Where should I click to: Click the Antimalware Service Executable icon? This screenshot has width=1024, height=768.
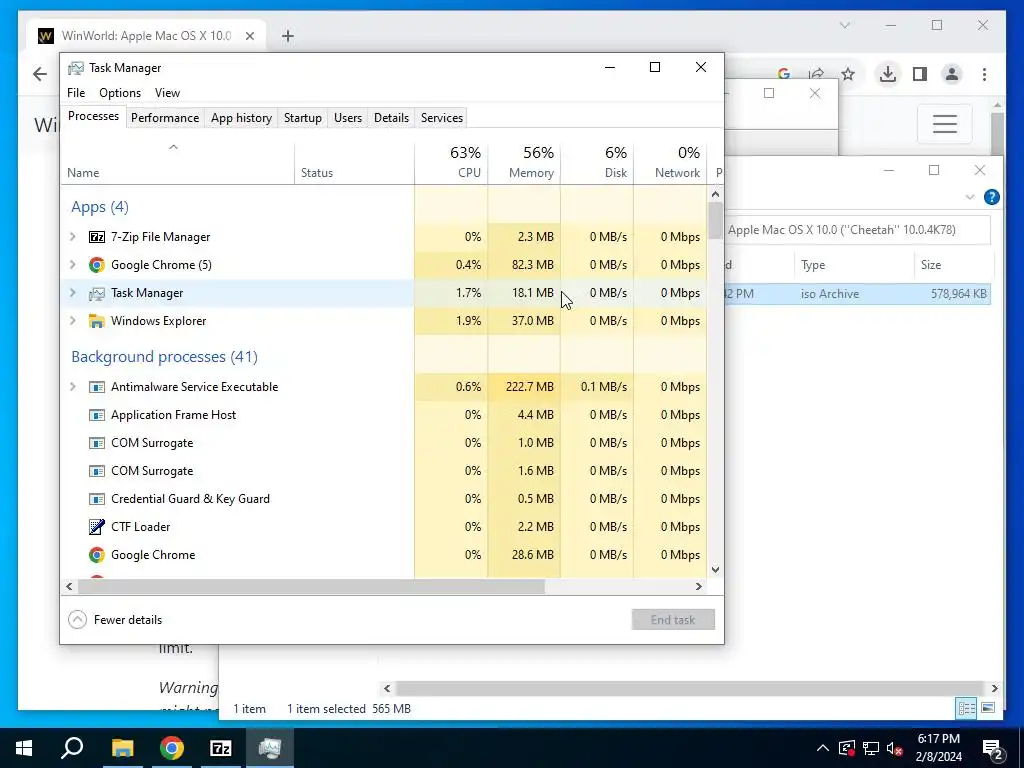point(97,387)
